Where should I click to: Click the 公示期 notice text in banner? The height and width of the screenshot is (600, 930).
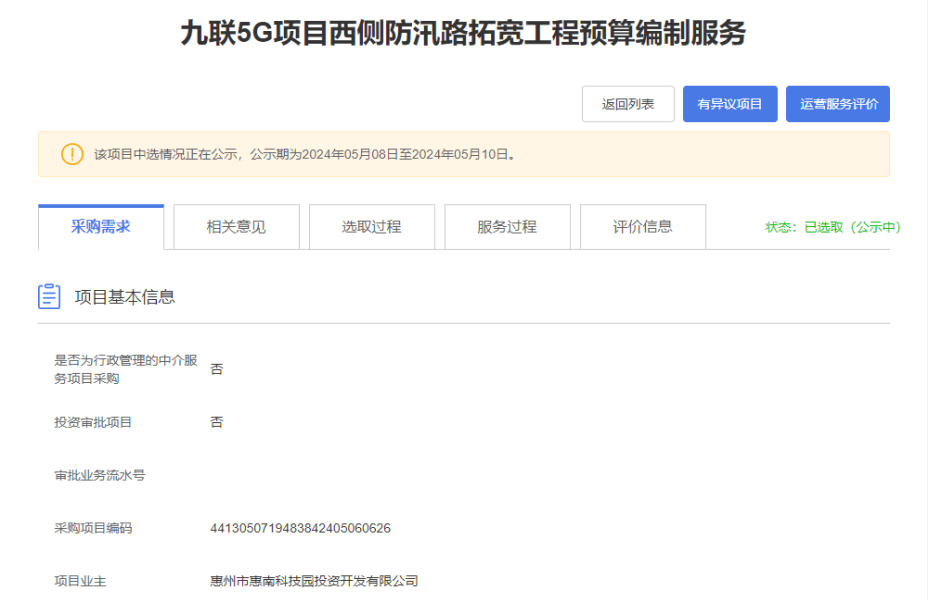(x=306, y=154)
